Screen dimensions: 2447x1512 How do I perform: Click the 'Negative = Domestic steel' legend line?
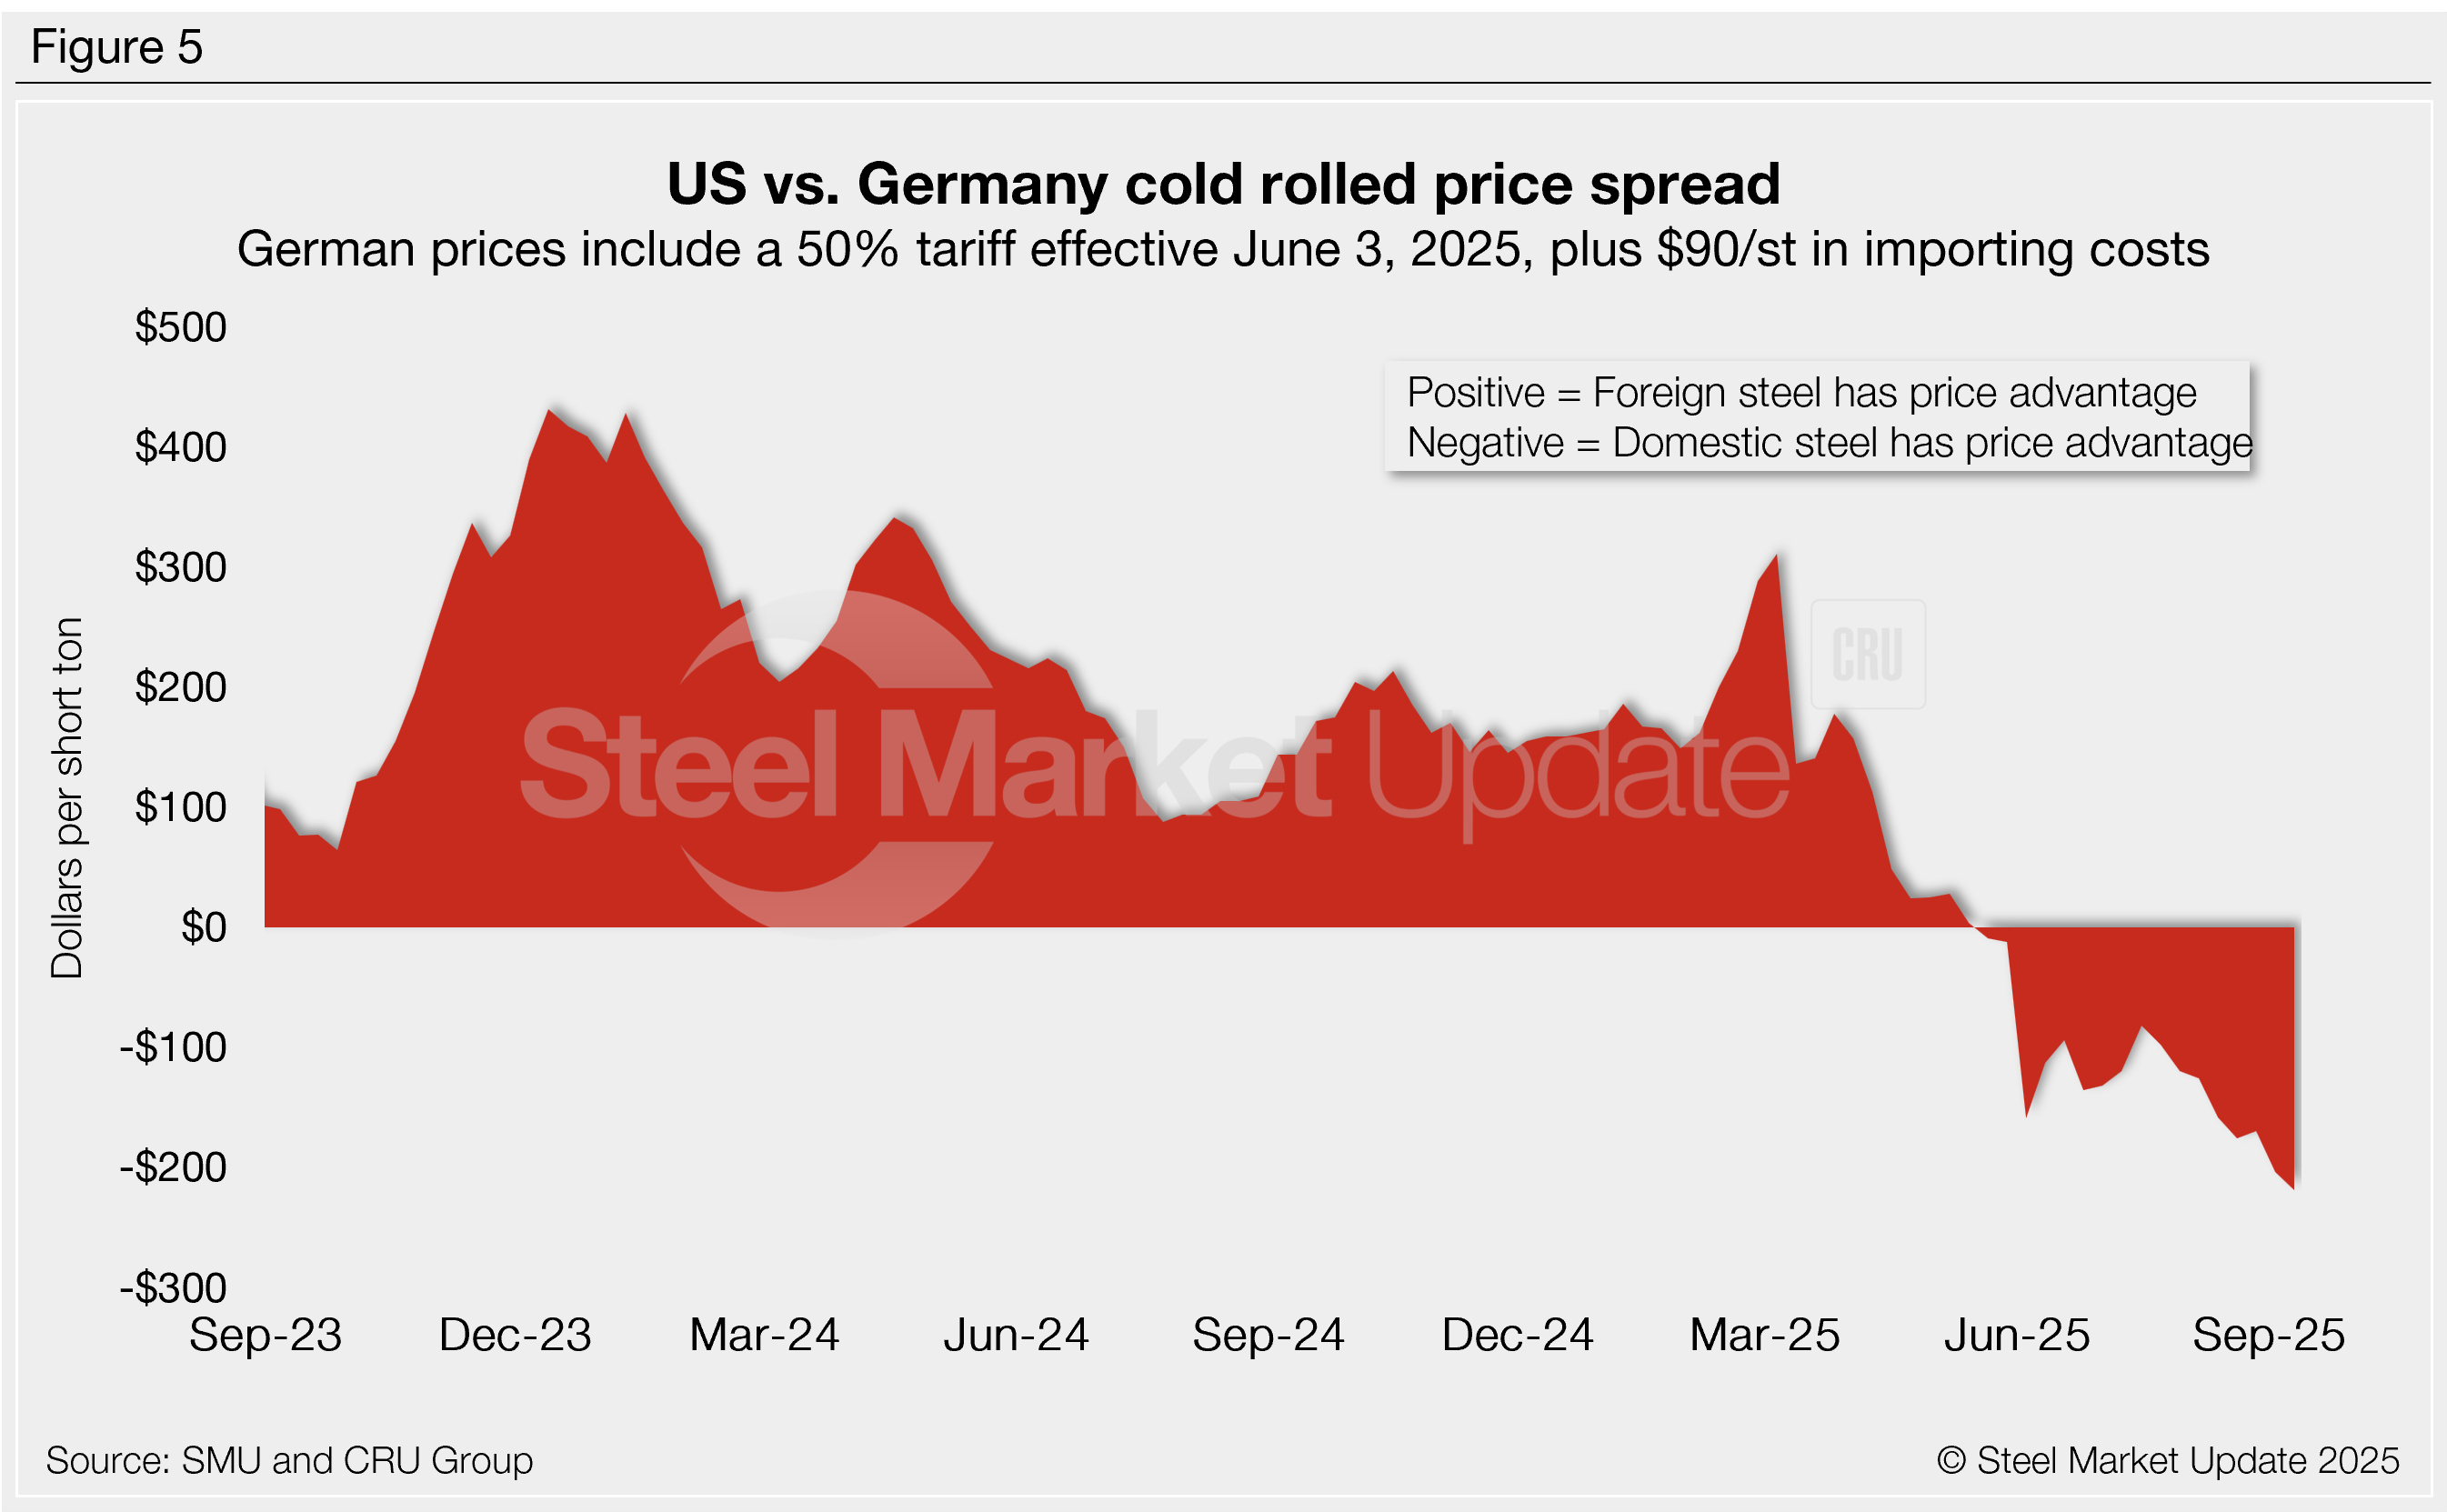[x=1828, y=443]
